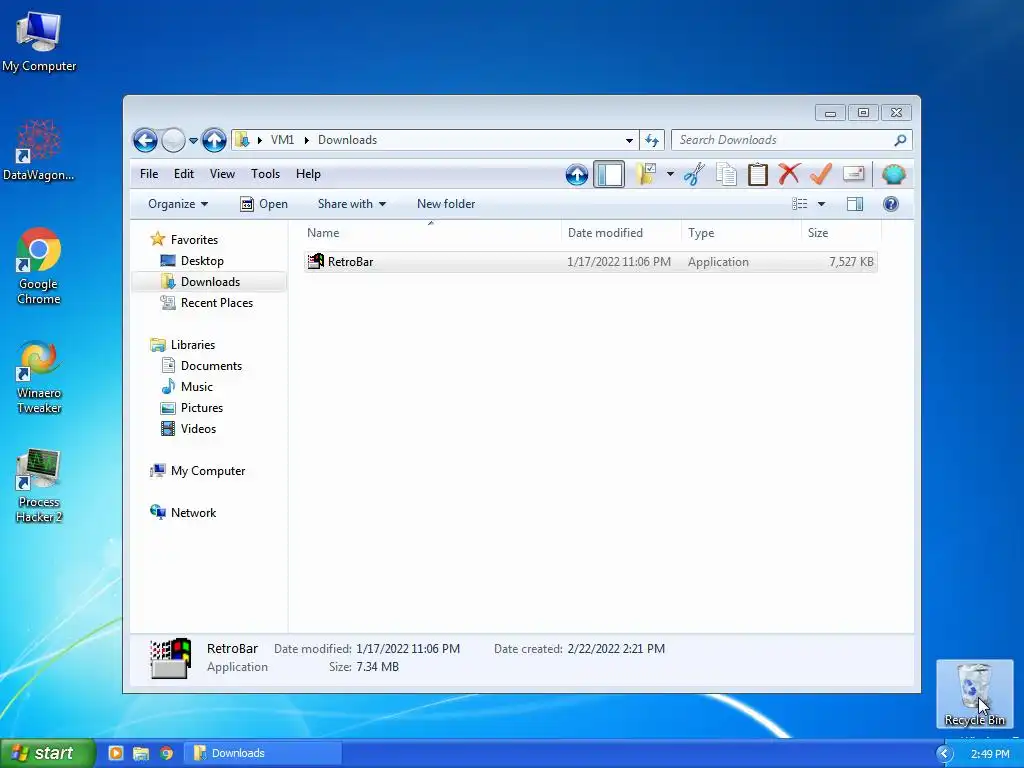
Task: Open dropdown arrow next to Folder Options icon
Action: point(670,174)
